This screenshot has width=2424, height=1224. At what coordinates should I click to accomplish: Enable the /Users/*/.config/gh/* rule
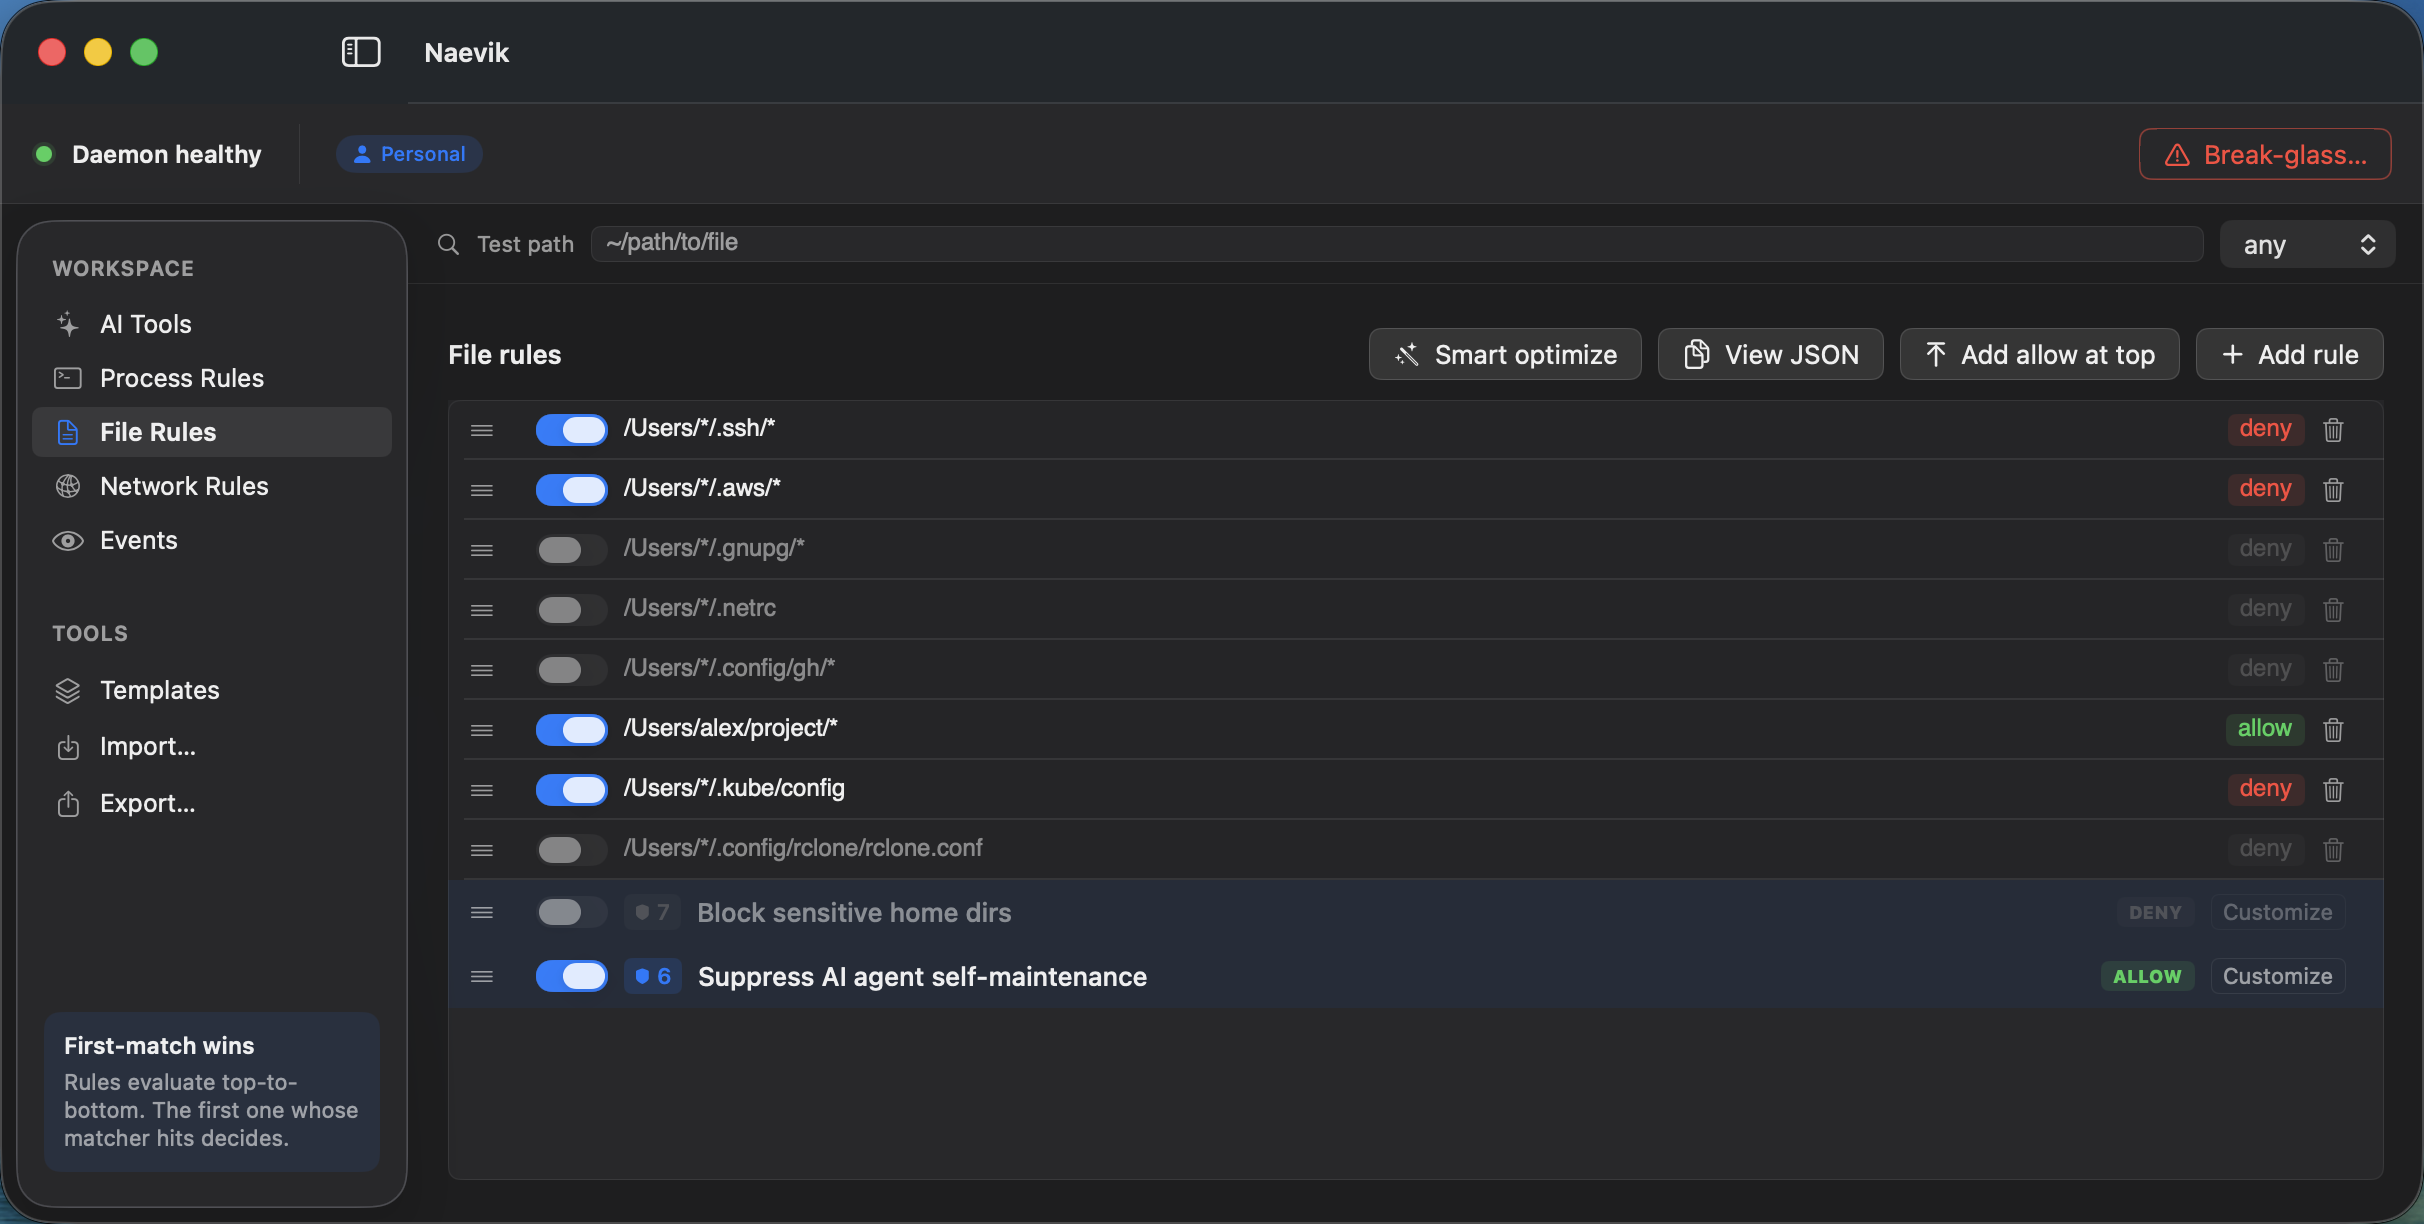pyautogui.click(x=571, y=670)
